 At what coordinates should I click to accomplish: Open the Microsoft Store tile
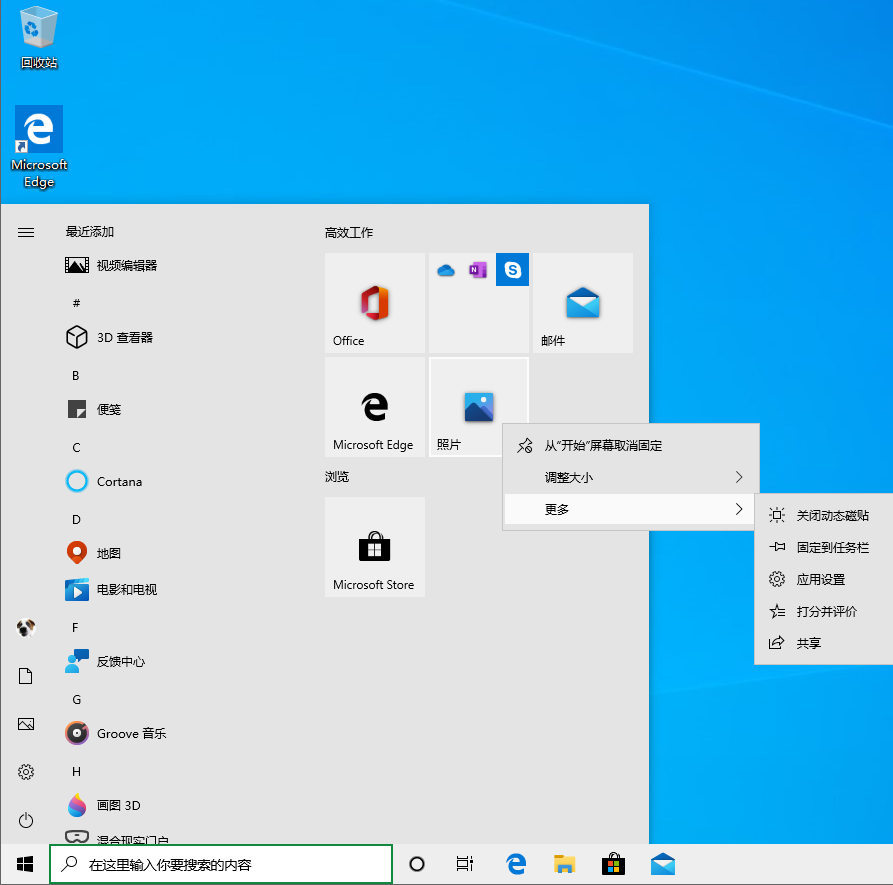pyautogui.click(x=375, y=547)
